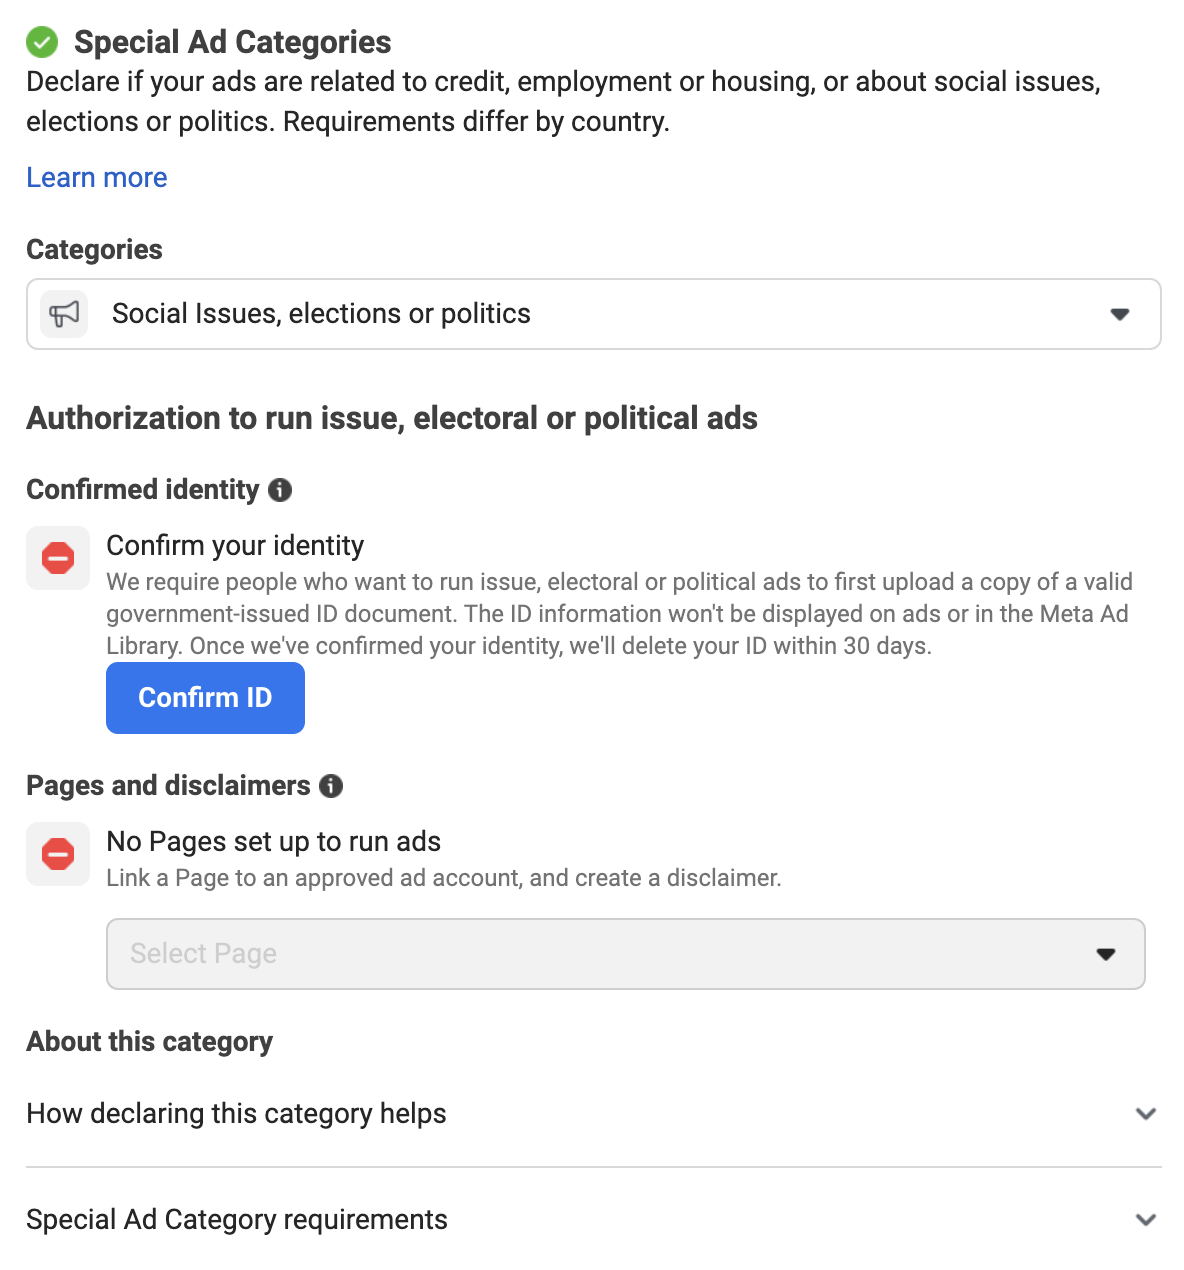The width and height of the screenshot is (1184, 1270).
Task: Click the Special Ad Categories heading
Action: pyautogui.click(x=233, y=42)
